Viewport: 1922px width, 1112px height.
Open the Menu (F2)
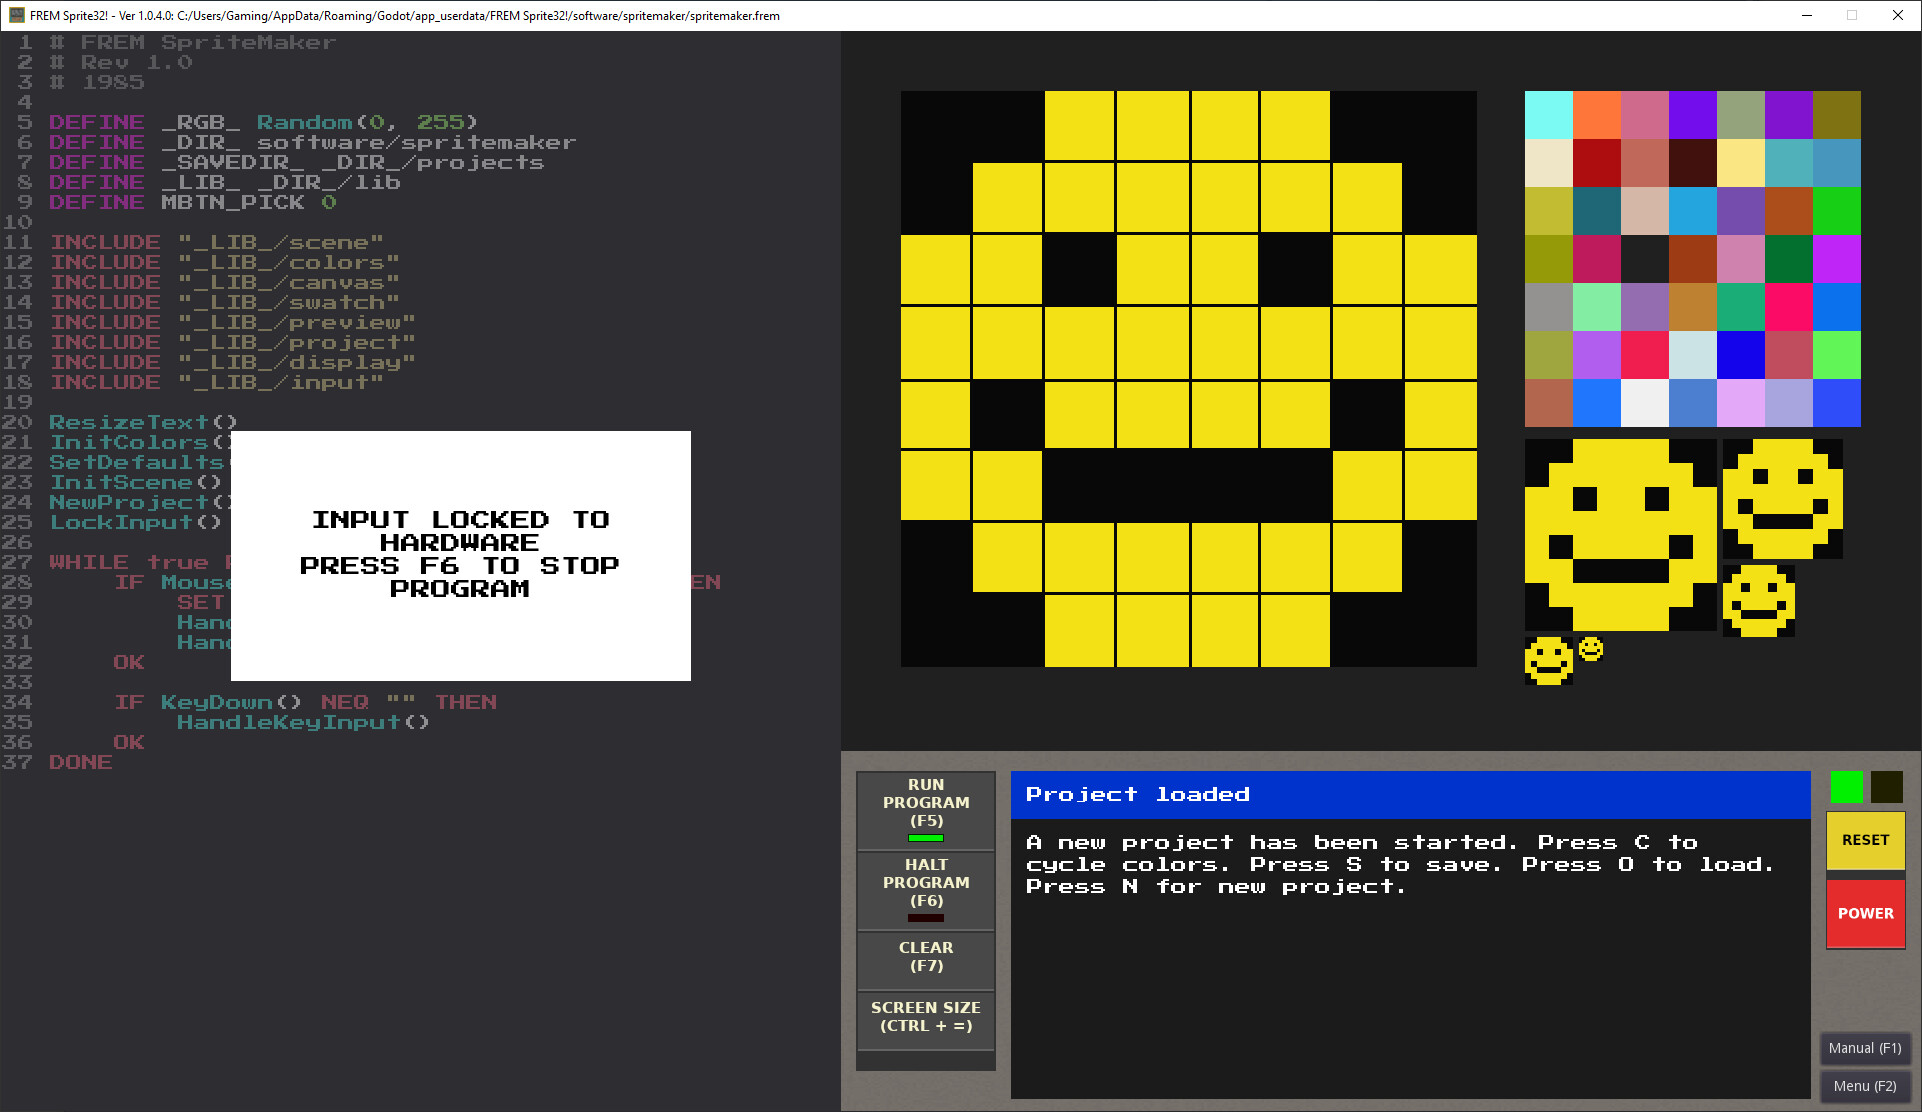pyautogui.click(x=1864, y=1086)
